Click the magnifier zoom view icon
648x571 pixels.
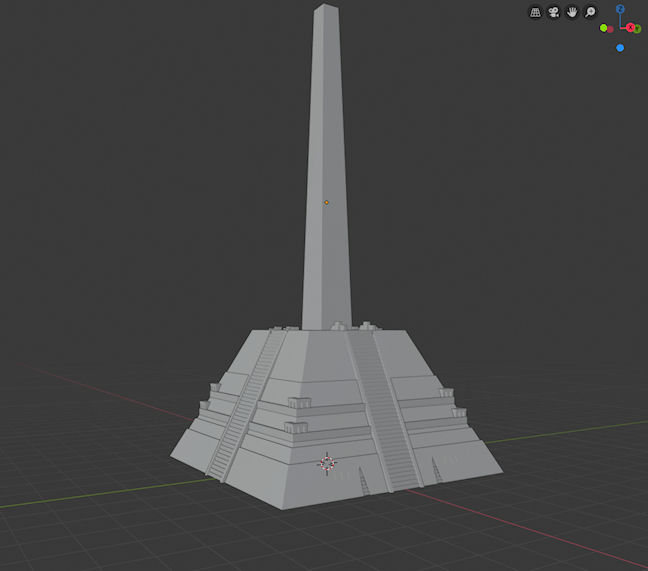click(590, 12)
